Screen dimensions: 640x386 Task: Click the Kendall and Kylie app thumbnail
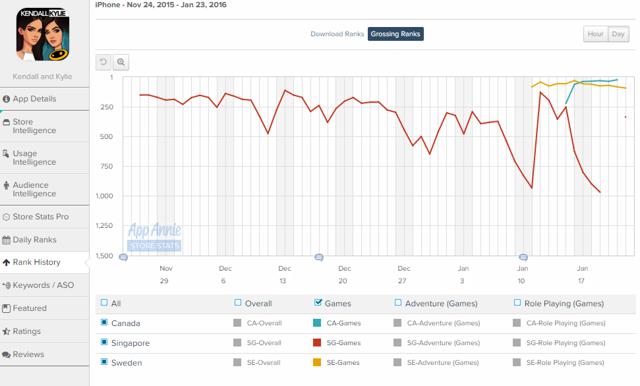click(43, 34)
